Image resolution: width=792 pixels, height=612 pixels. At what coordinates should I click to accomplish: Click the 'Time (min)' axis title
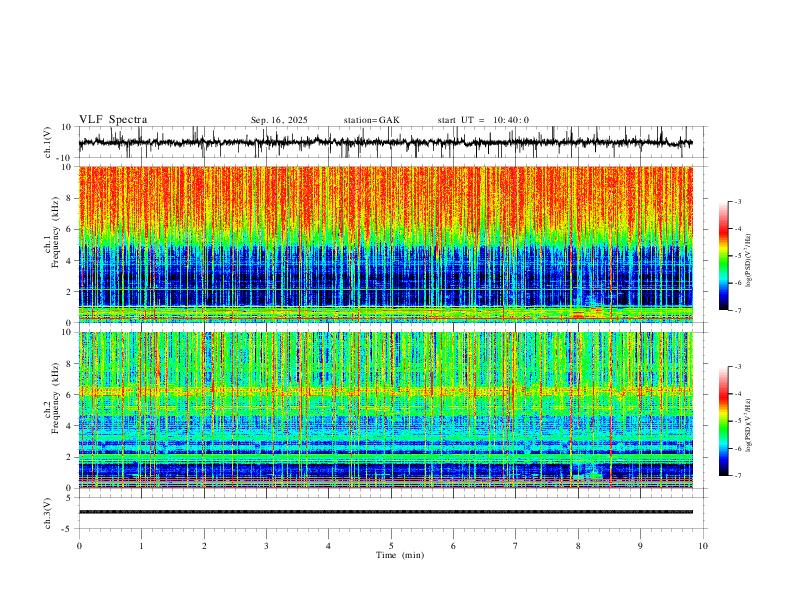tap(400, 555)
